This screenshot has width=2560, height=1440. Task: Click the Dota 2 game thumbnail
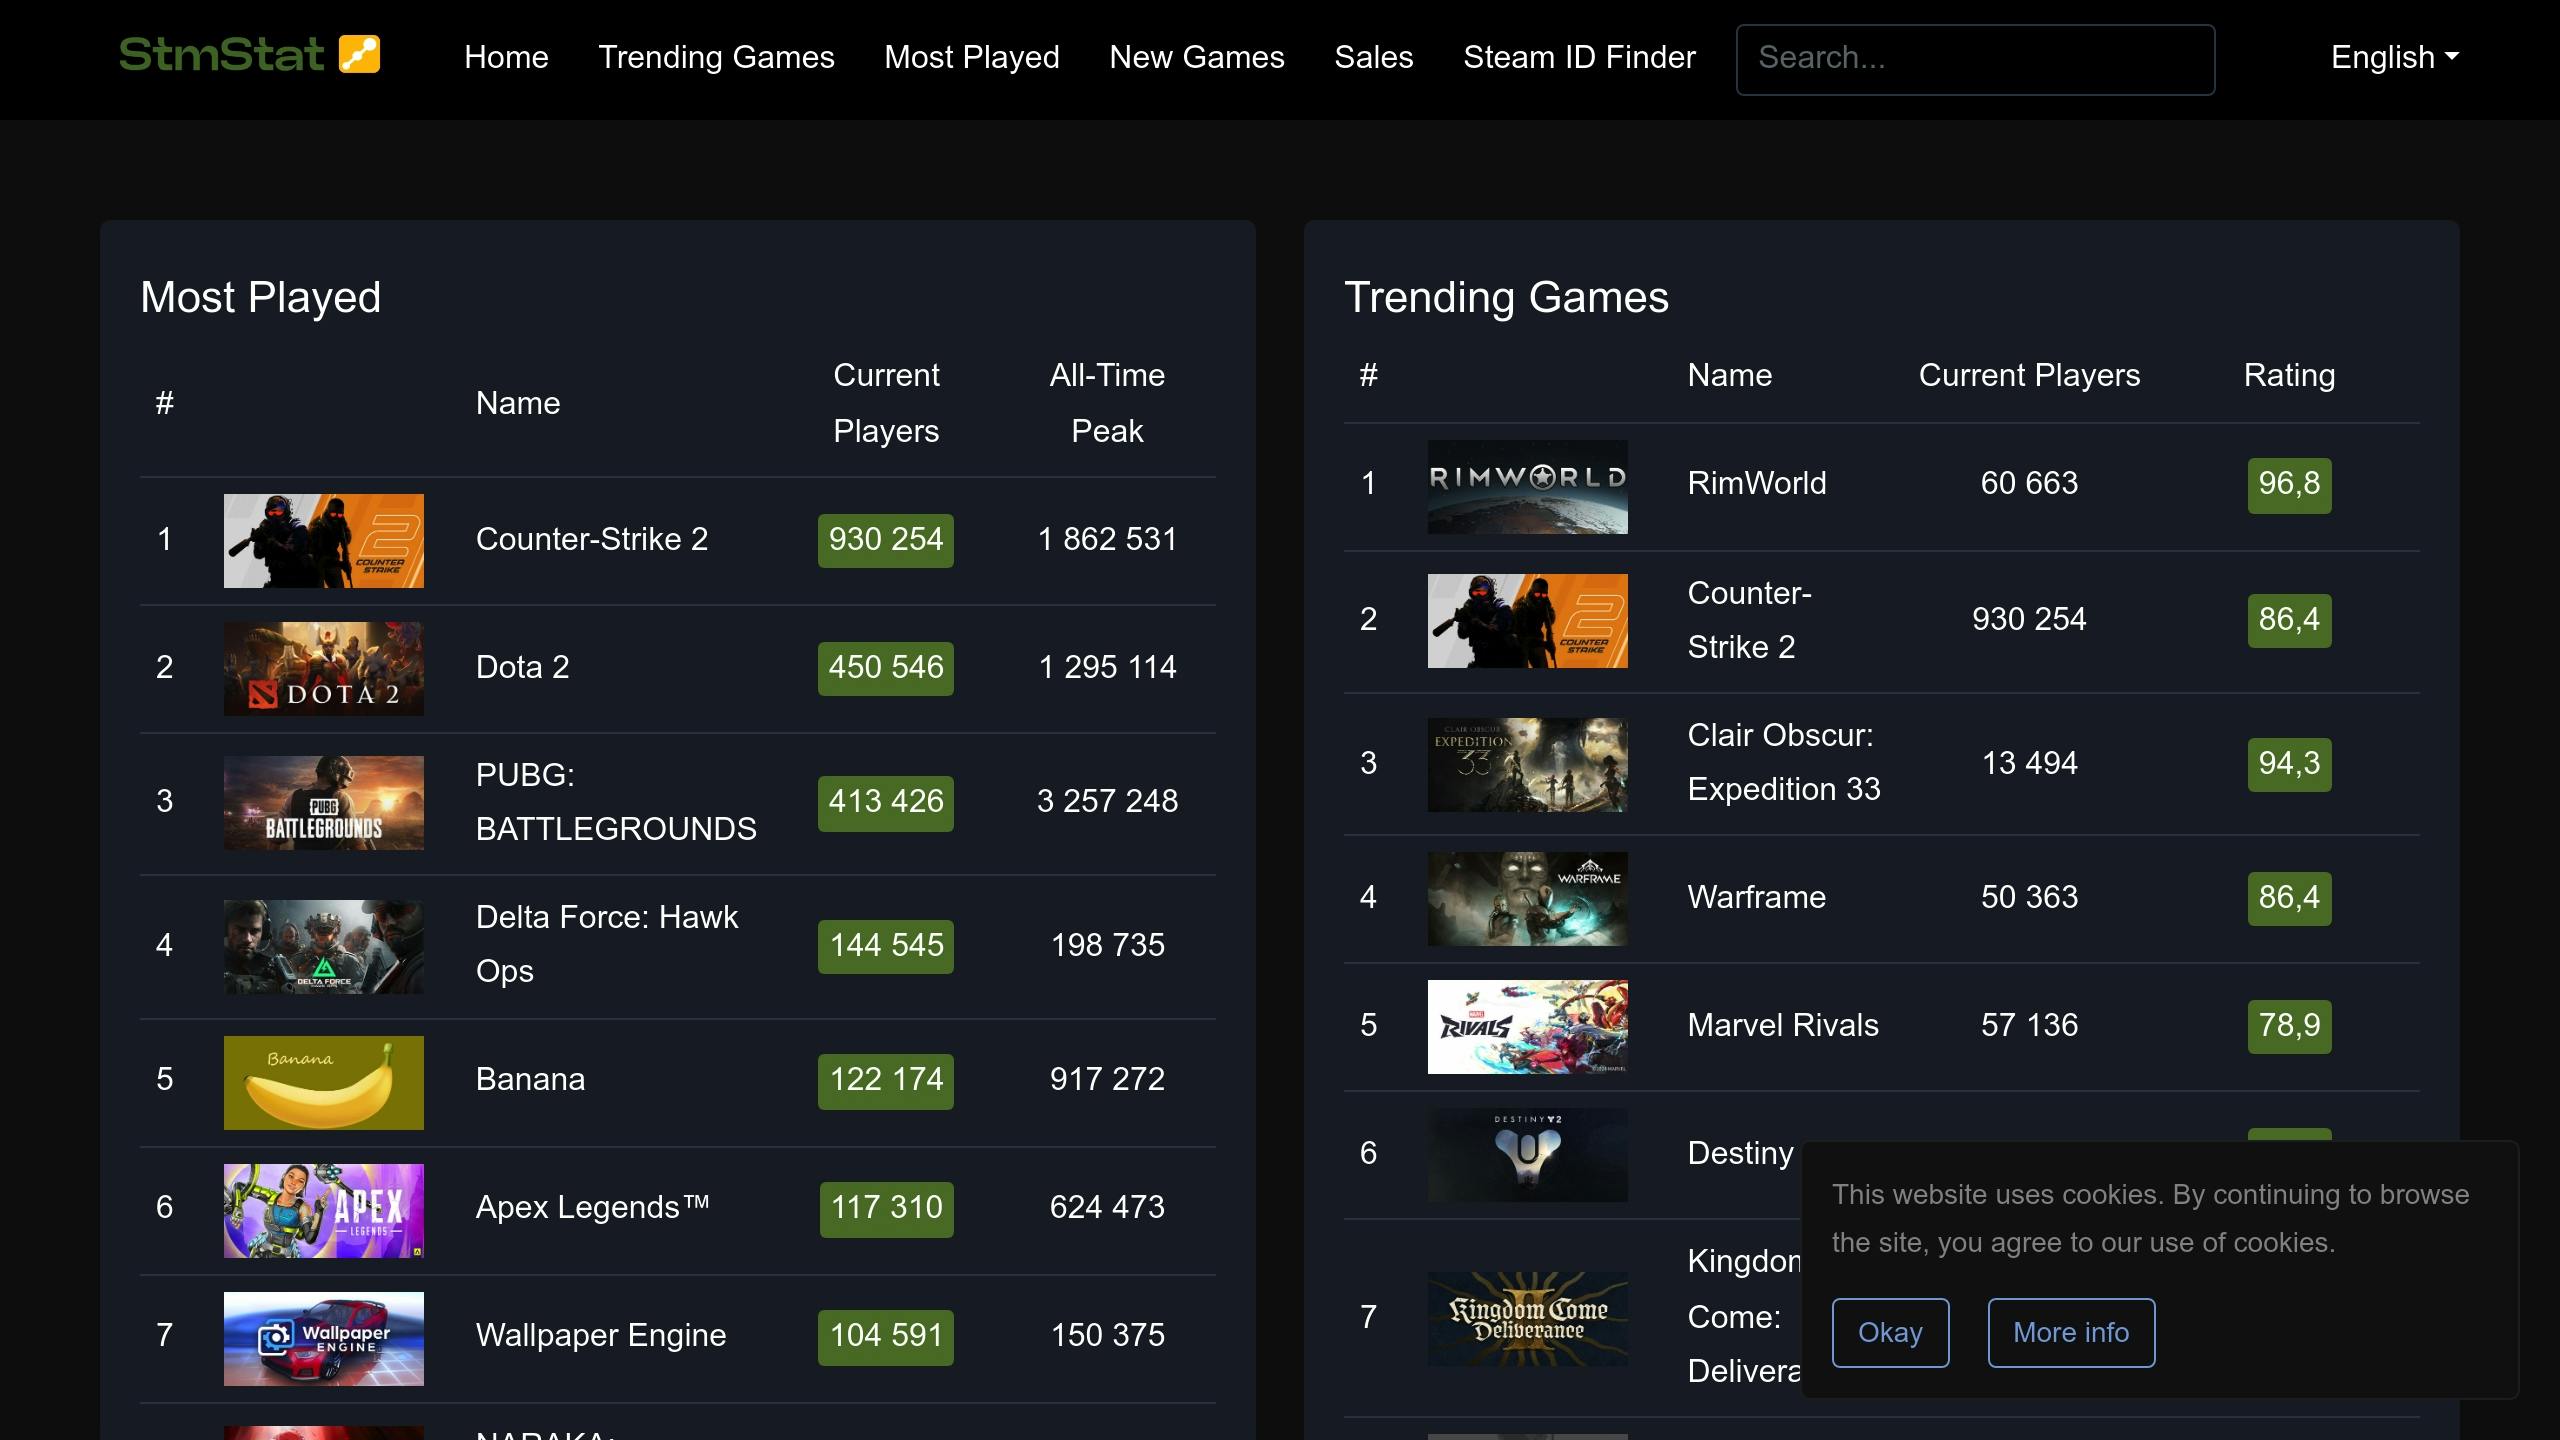pos(323,669)
